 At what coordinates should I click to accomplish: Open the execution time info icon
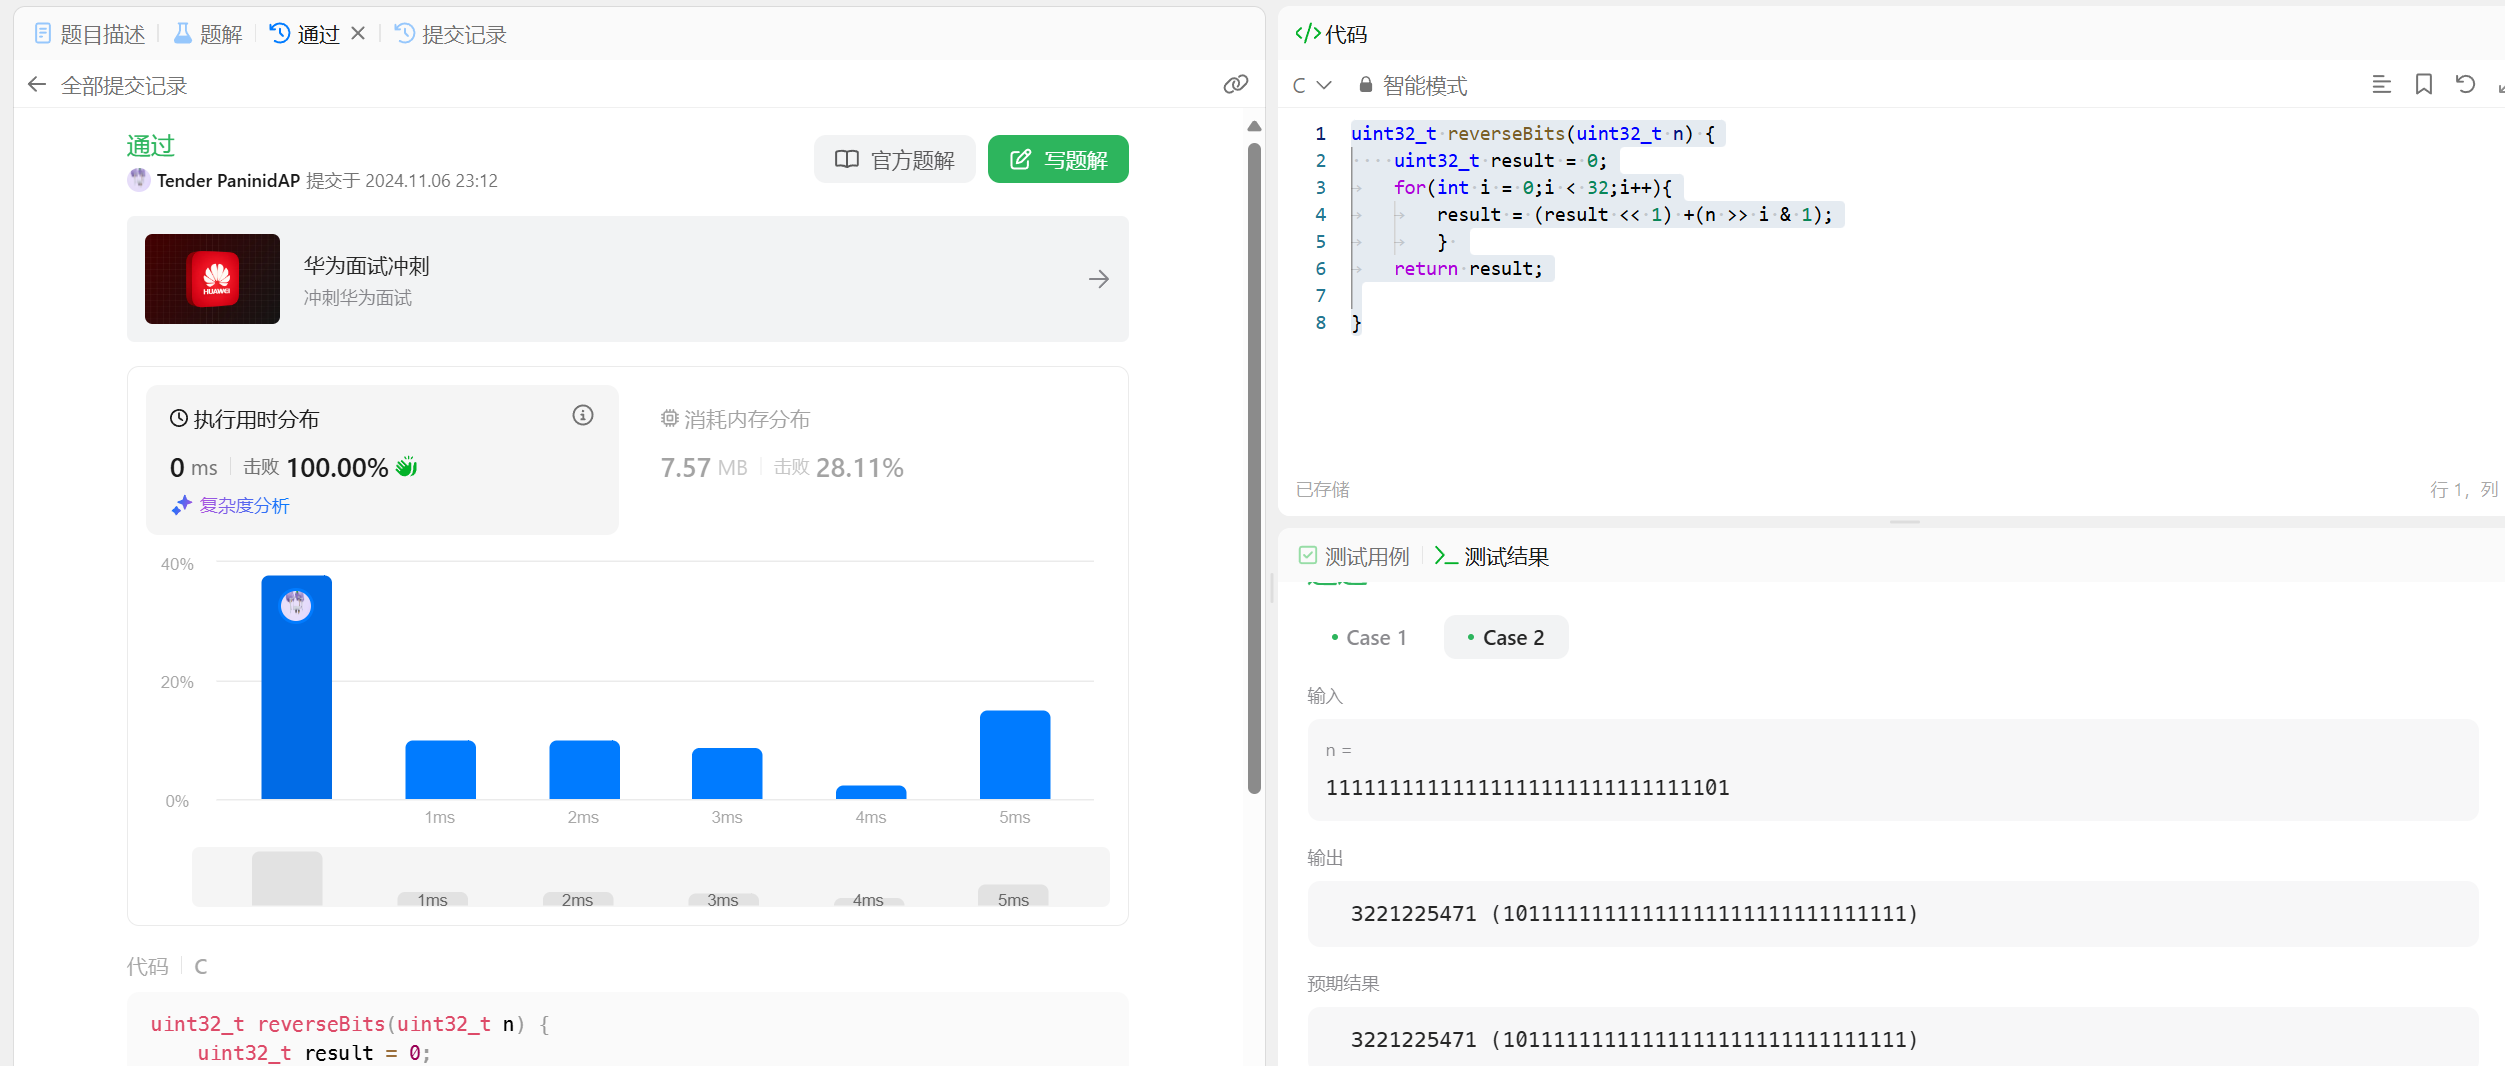[583, 416]
